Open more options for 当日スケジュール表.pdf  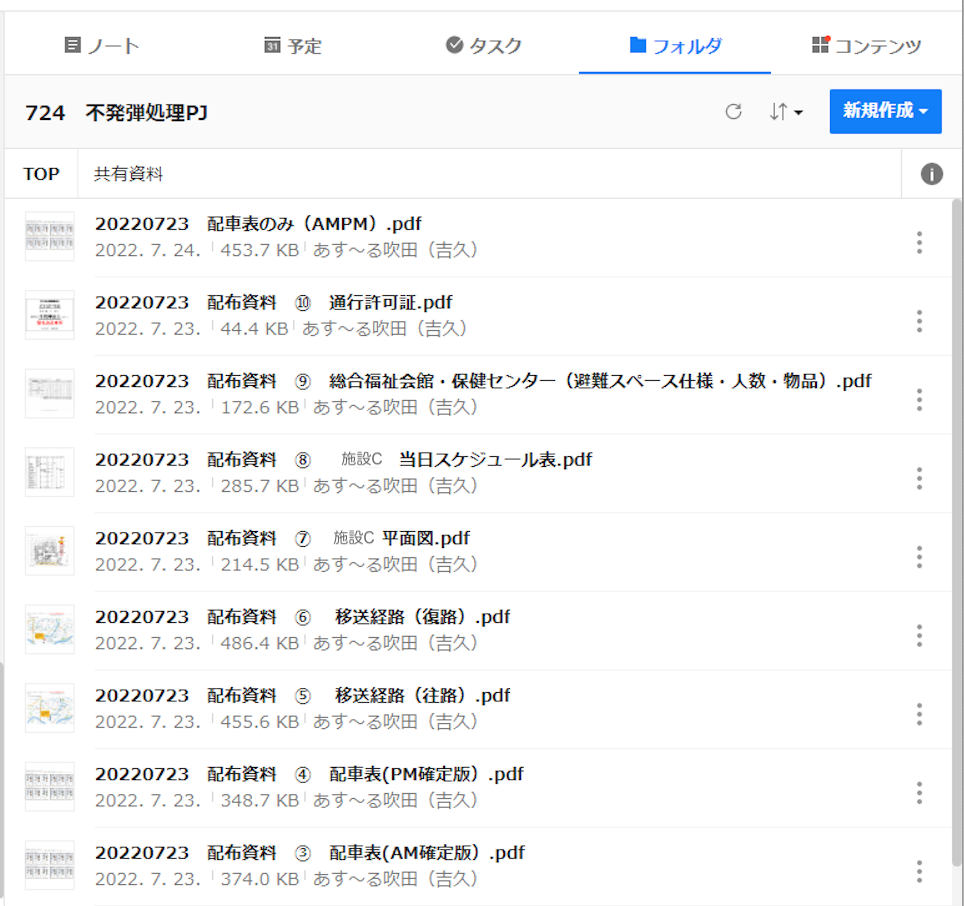pyautogui.click(x=919, y=478)
